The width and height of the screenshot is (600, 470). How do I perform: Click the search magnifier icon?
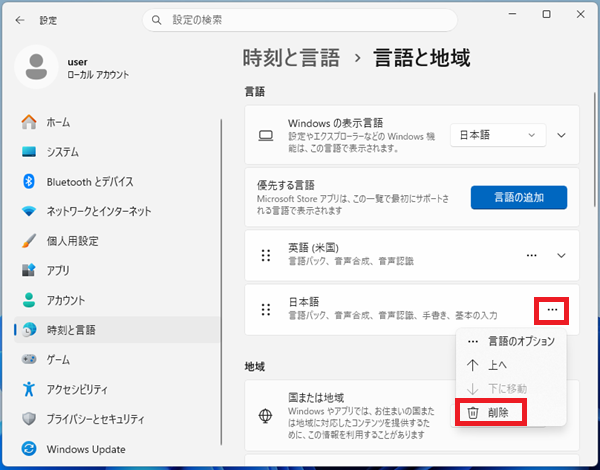(x=156, y=19)
